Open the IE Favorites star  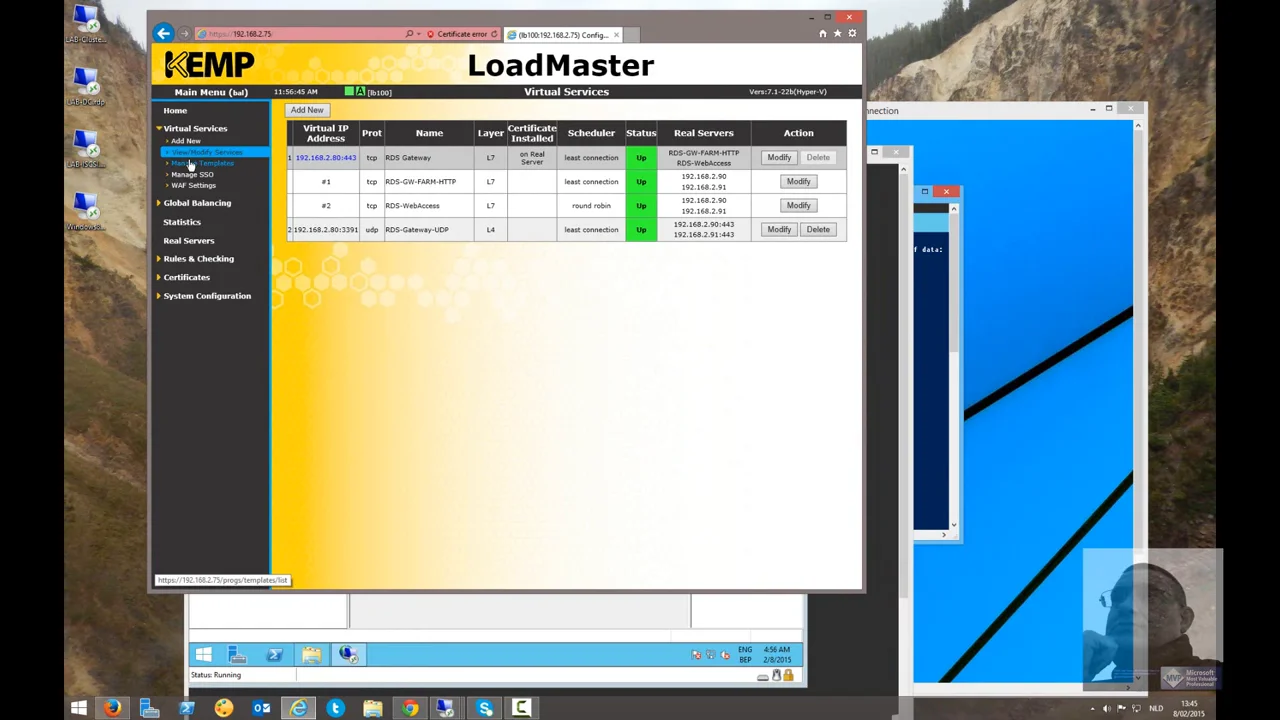tap(837, 34)
